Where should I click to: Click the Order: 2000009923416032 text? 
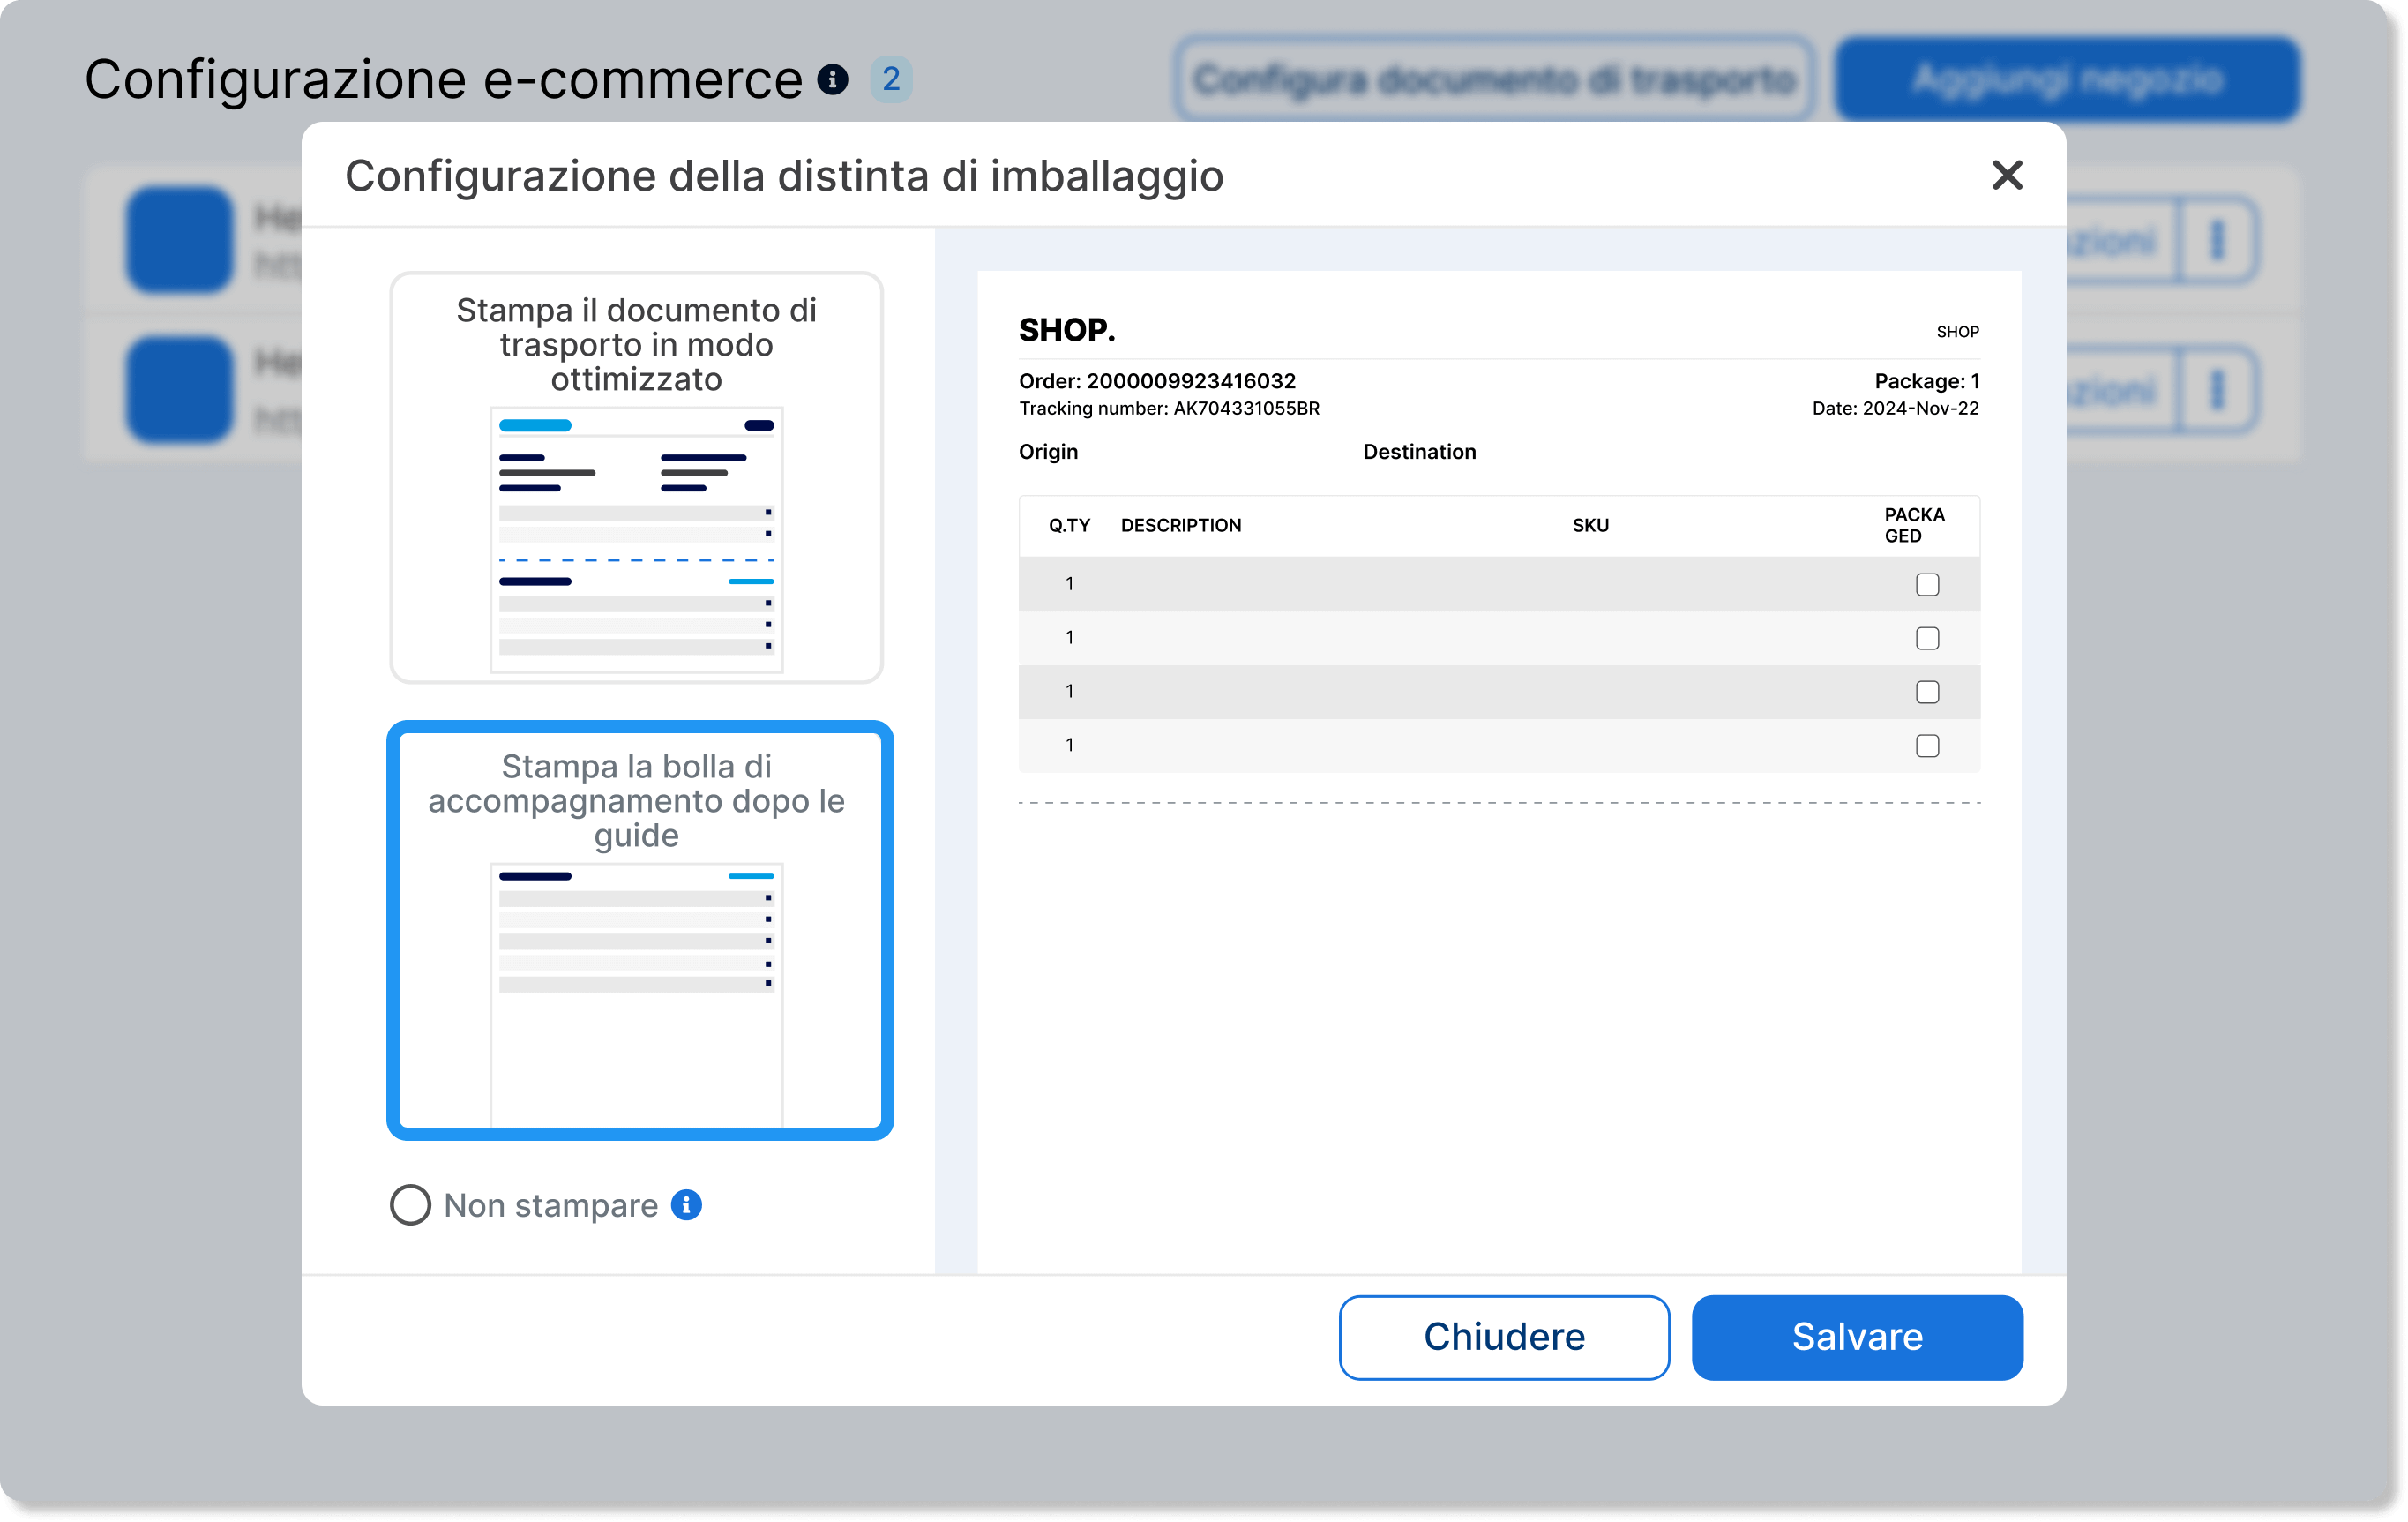coord(1157,381)
